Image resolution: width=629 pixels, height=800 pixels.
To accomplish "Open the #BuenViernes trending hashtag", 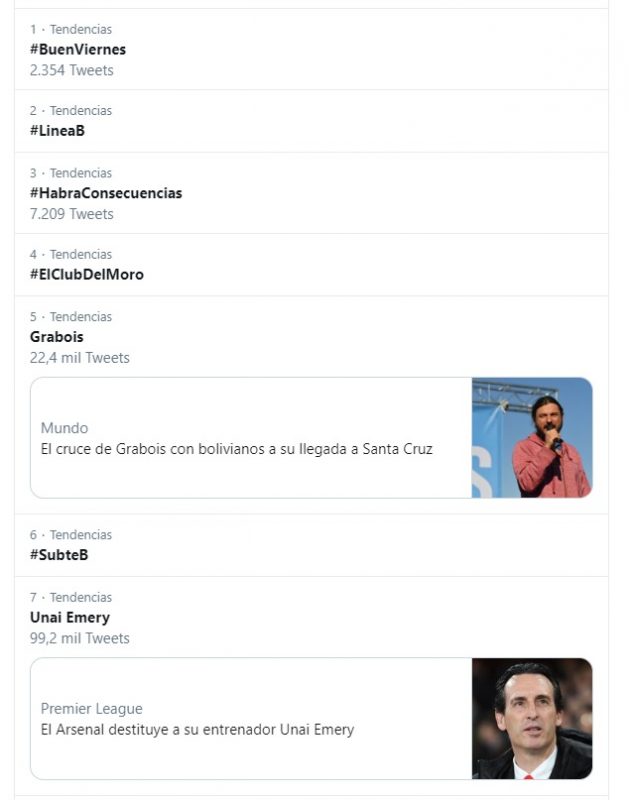I will click(x=78, y=49).
